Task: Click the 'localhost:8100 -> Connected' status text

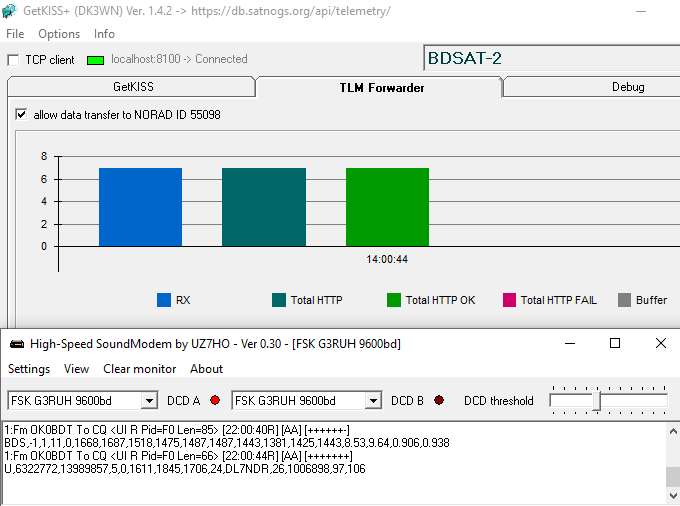Action: click(179, 59)
